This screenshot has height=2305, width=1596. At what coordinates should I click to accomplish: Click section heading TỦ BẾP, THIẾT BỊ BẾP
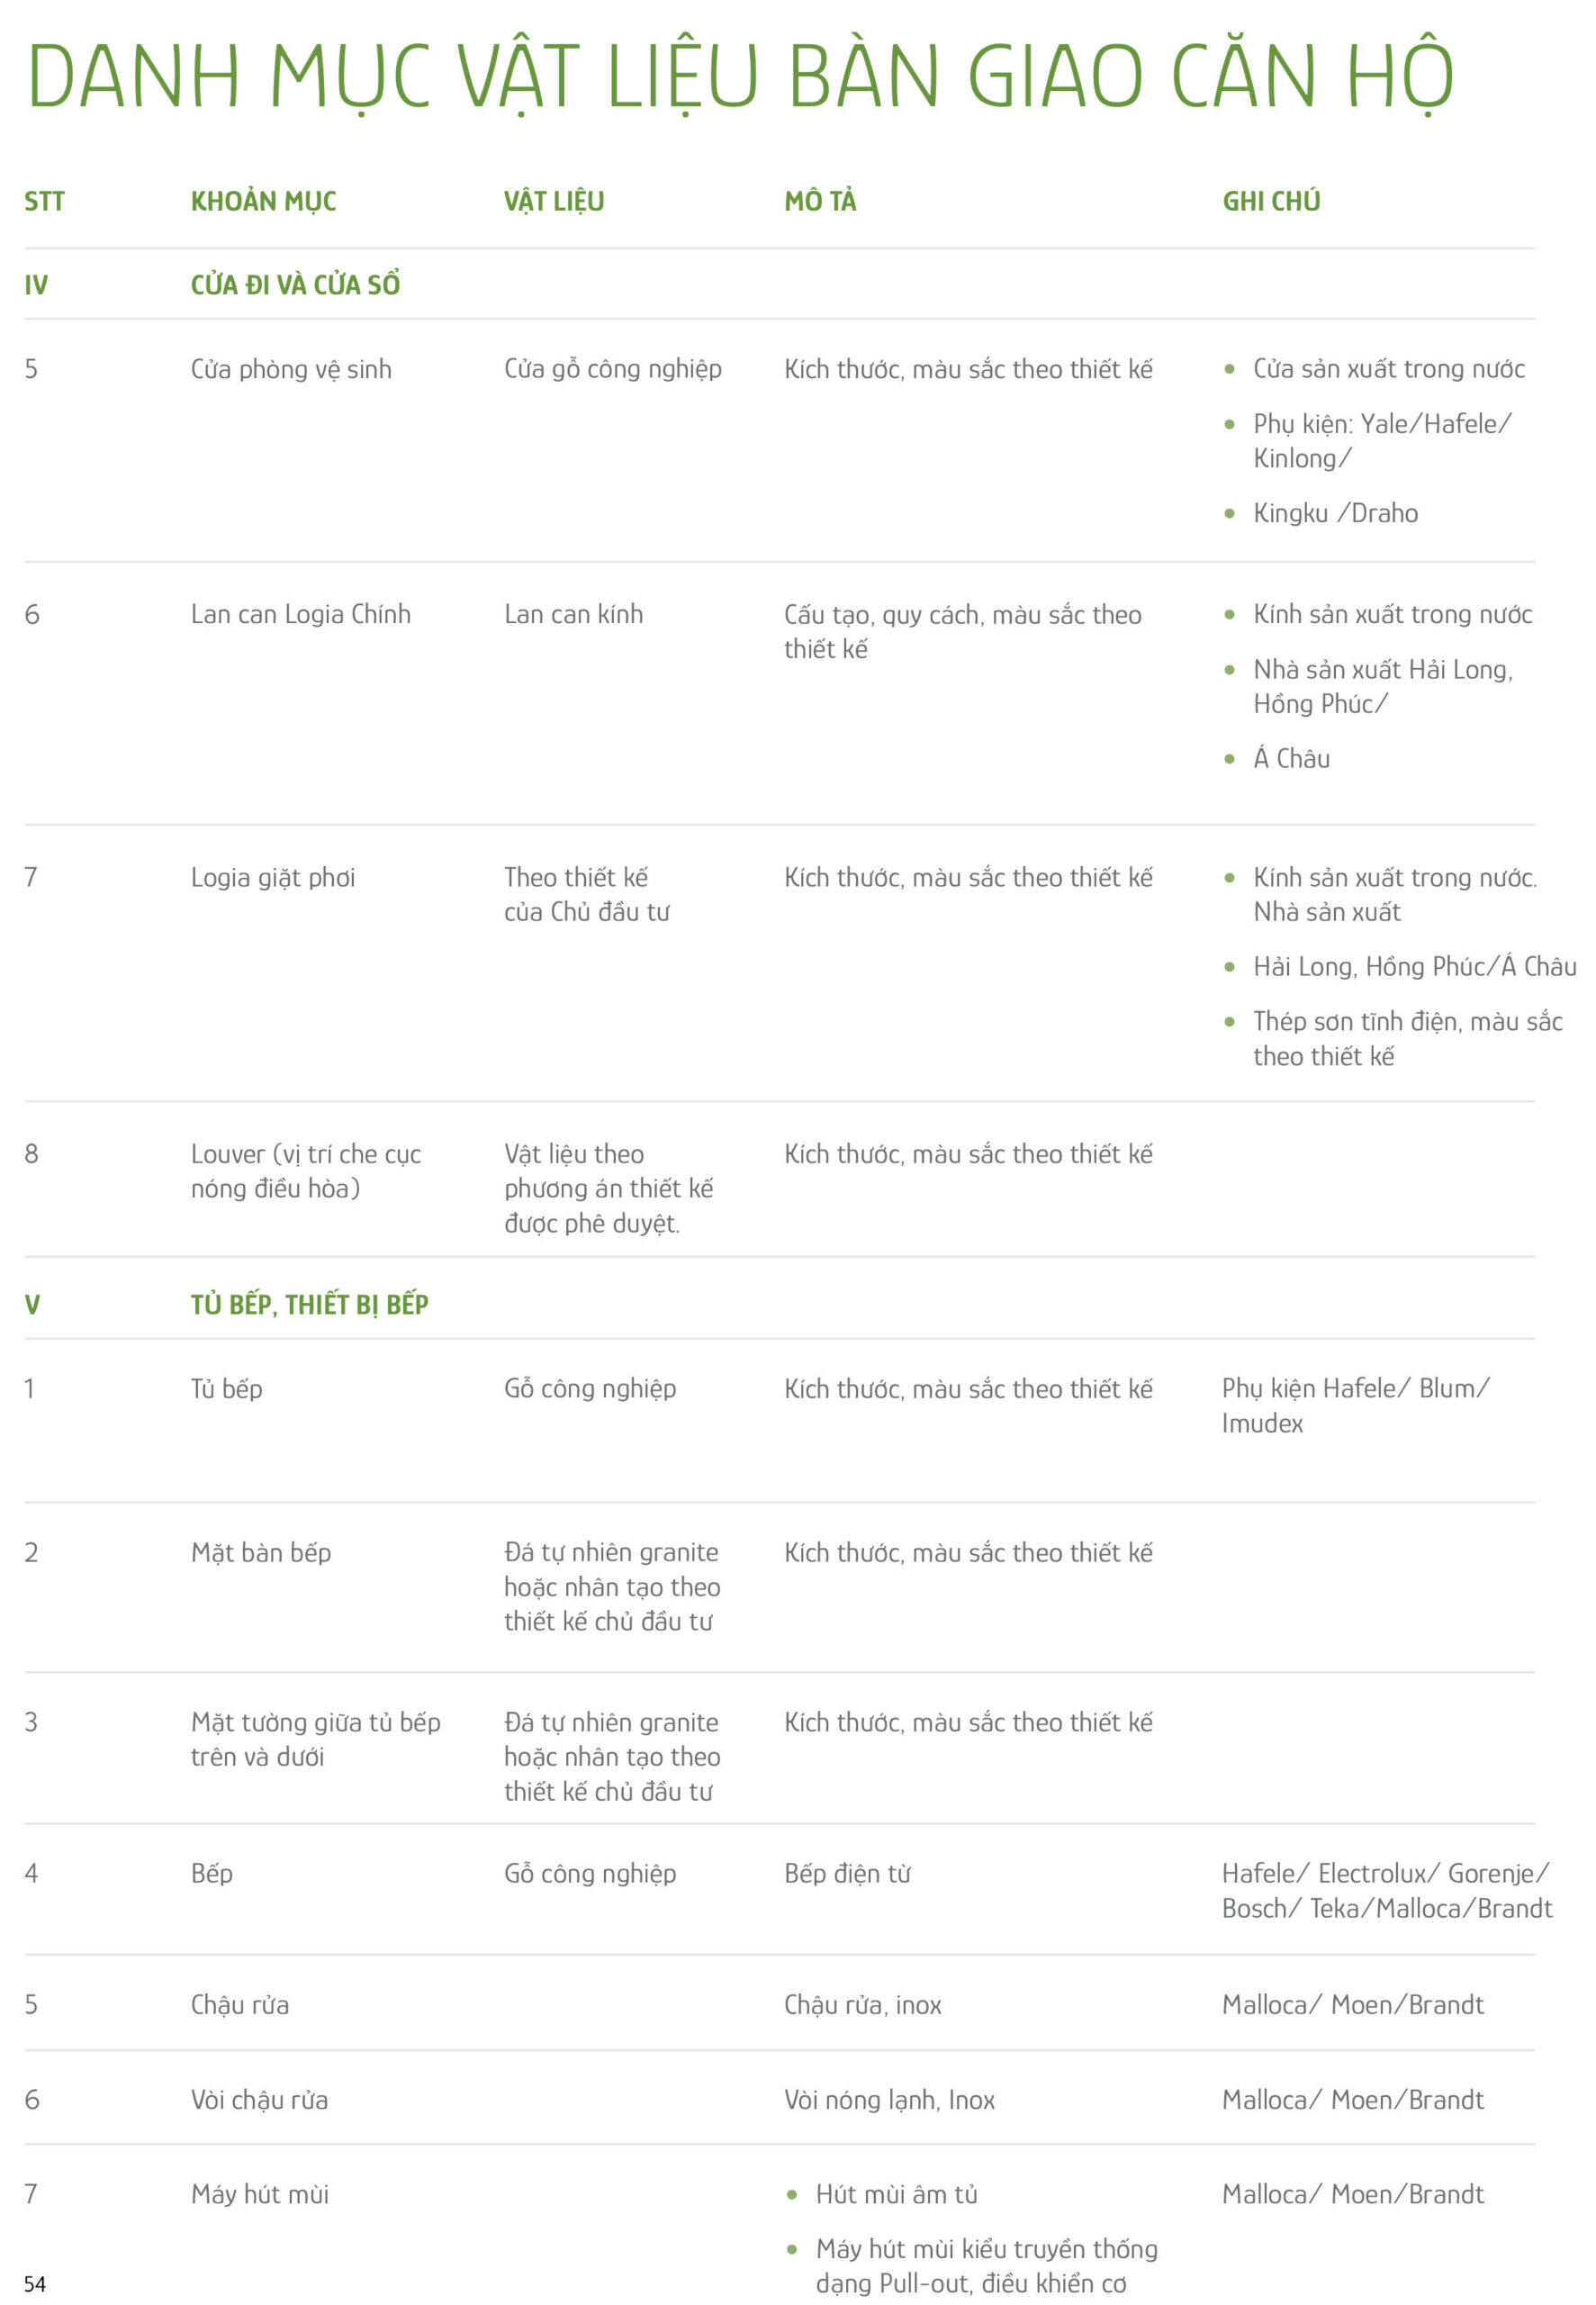click(309, 1304)
